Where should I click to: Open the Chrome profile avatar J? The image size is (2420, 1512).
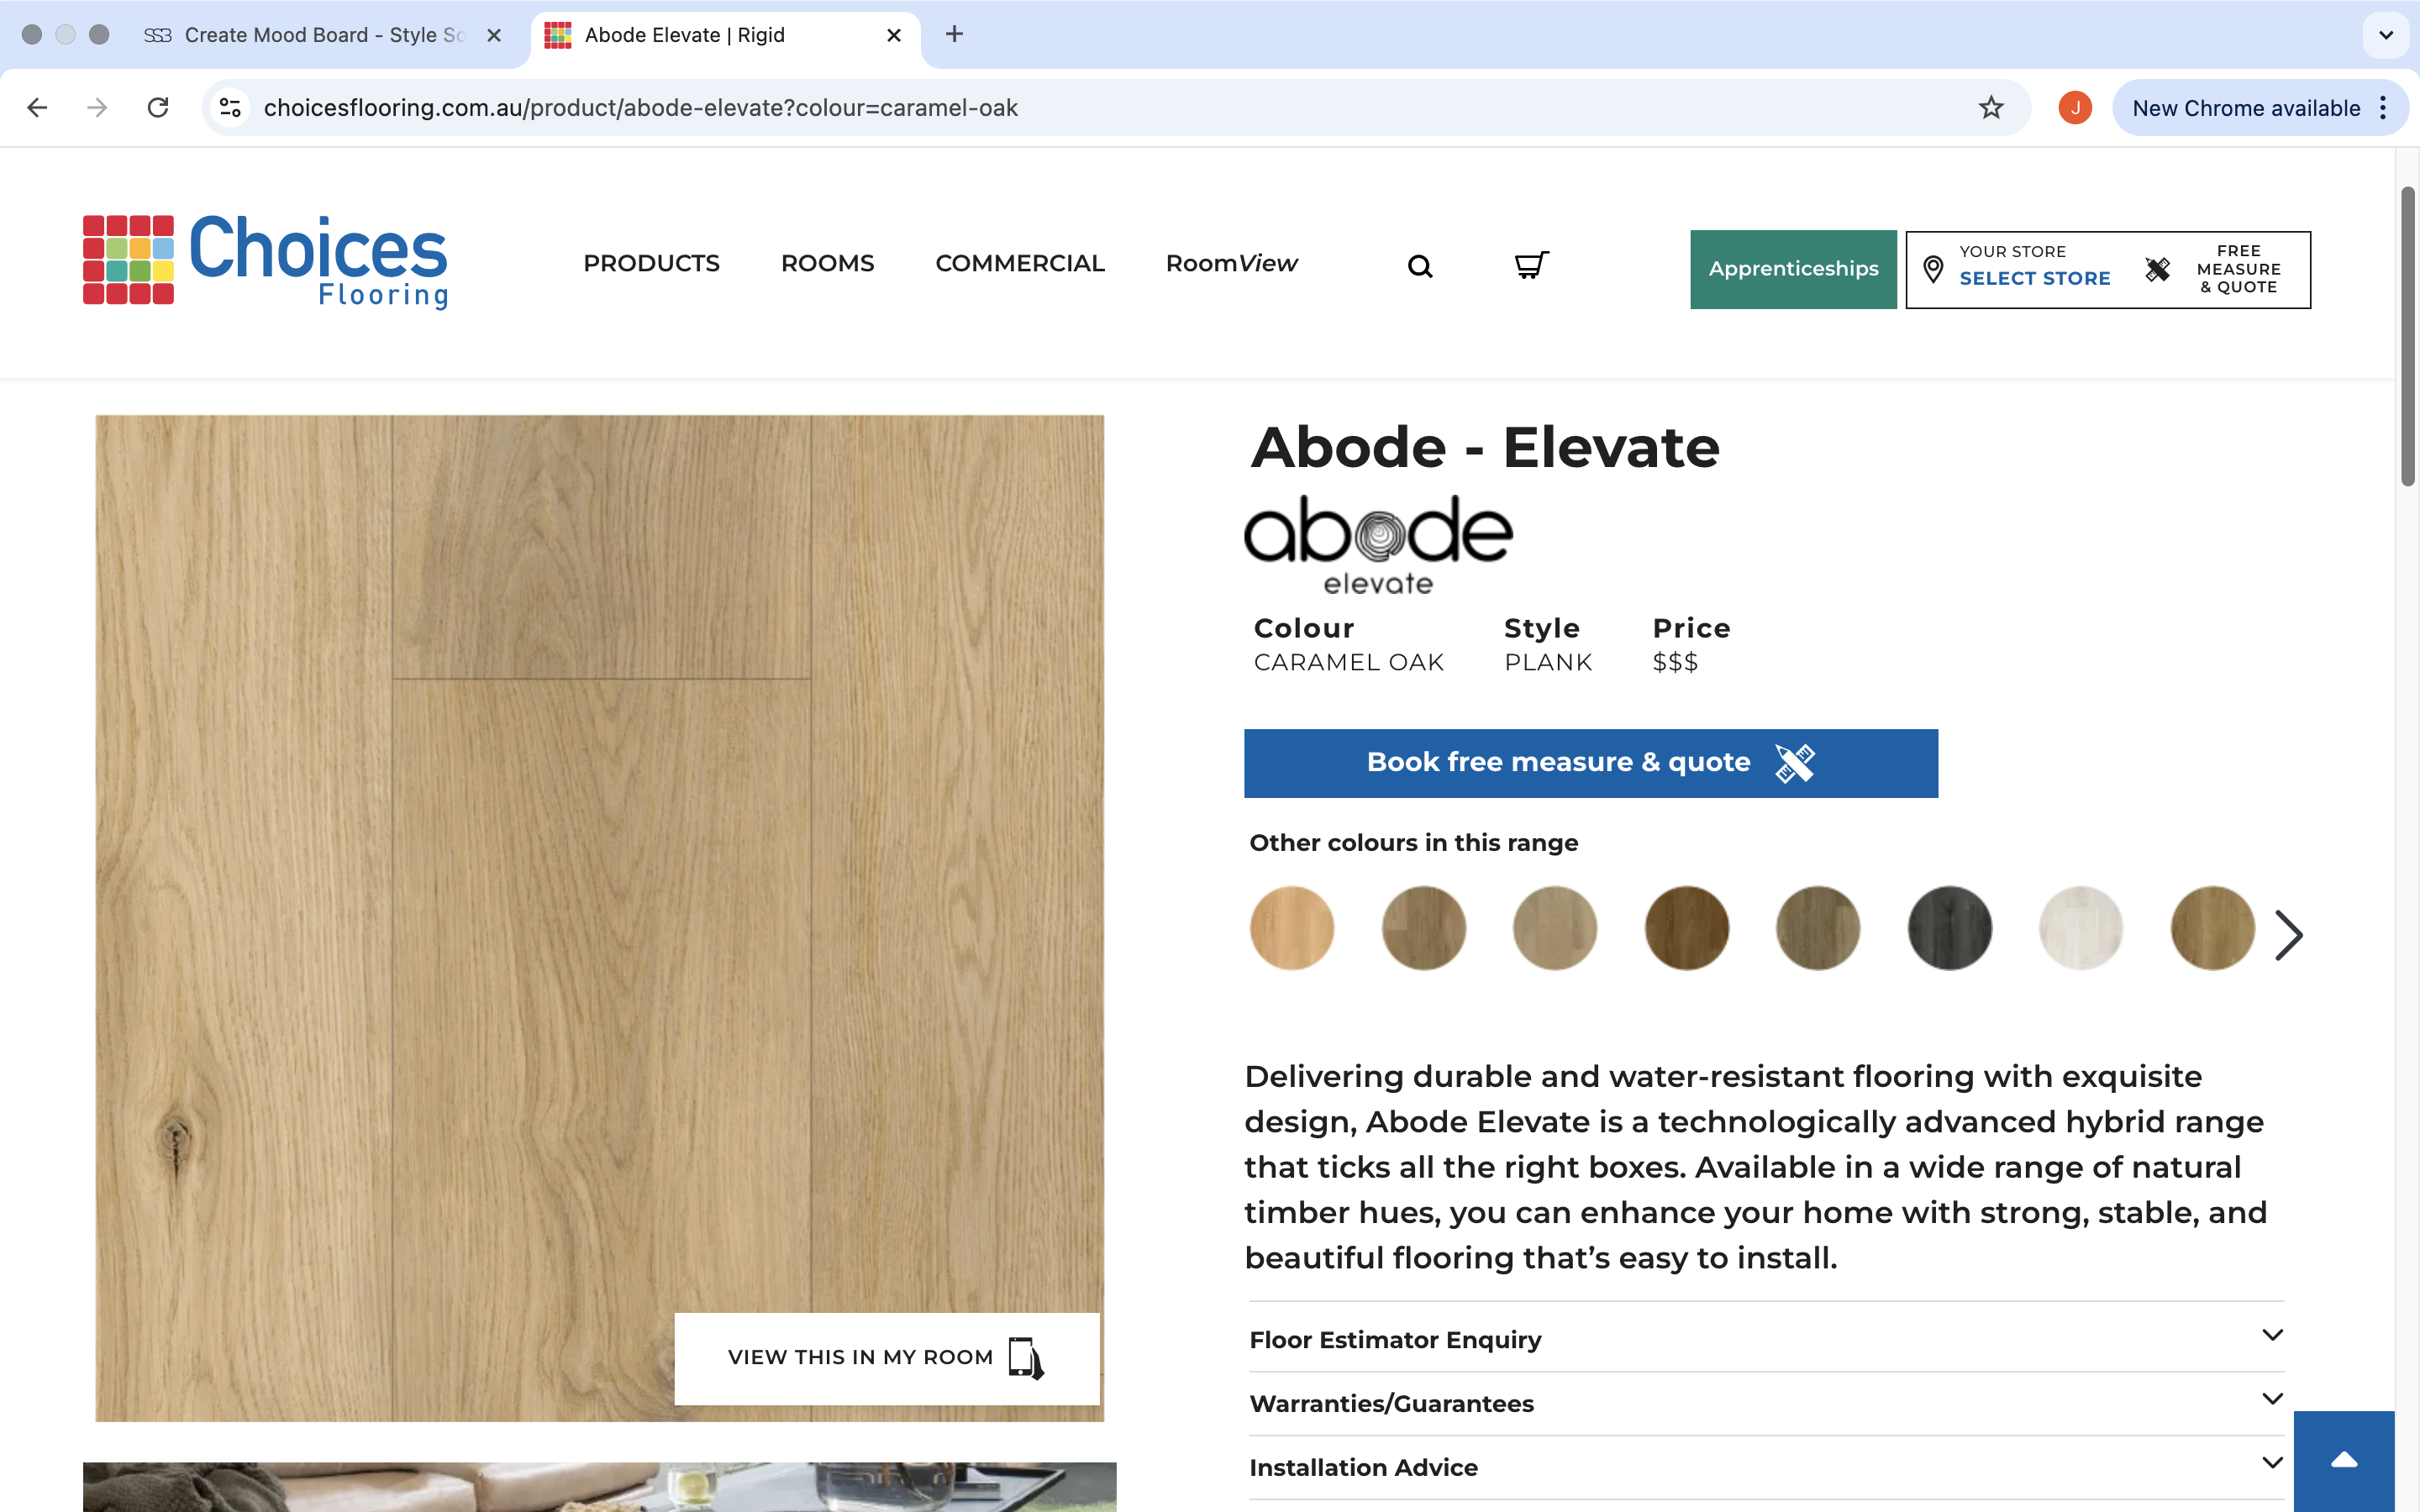pyautogui.click(x=2075, y=107)
